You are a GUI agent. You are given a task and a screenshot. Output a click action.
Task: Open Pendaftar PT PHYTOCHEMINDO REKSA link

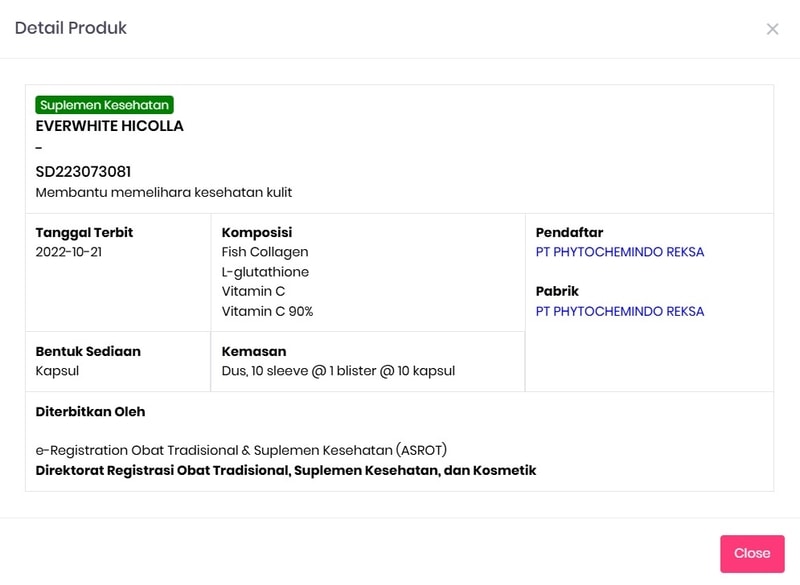click(619, 252)
